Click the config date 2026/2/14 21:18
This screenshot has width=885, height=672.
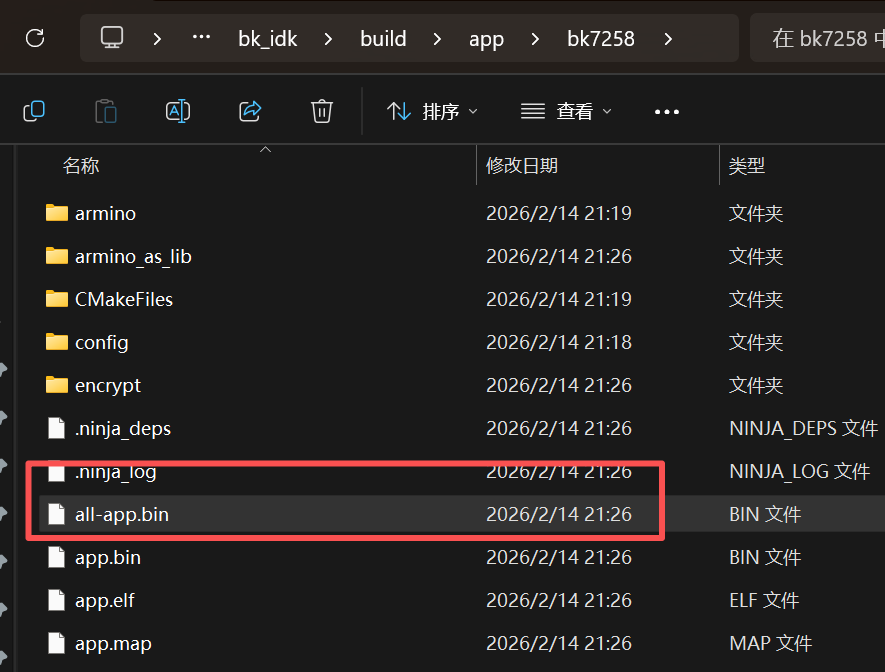[559, 342]
